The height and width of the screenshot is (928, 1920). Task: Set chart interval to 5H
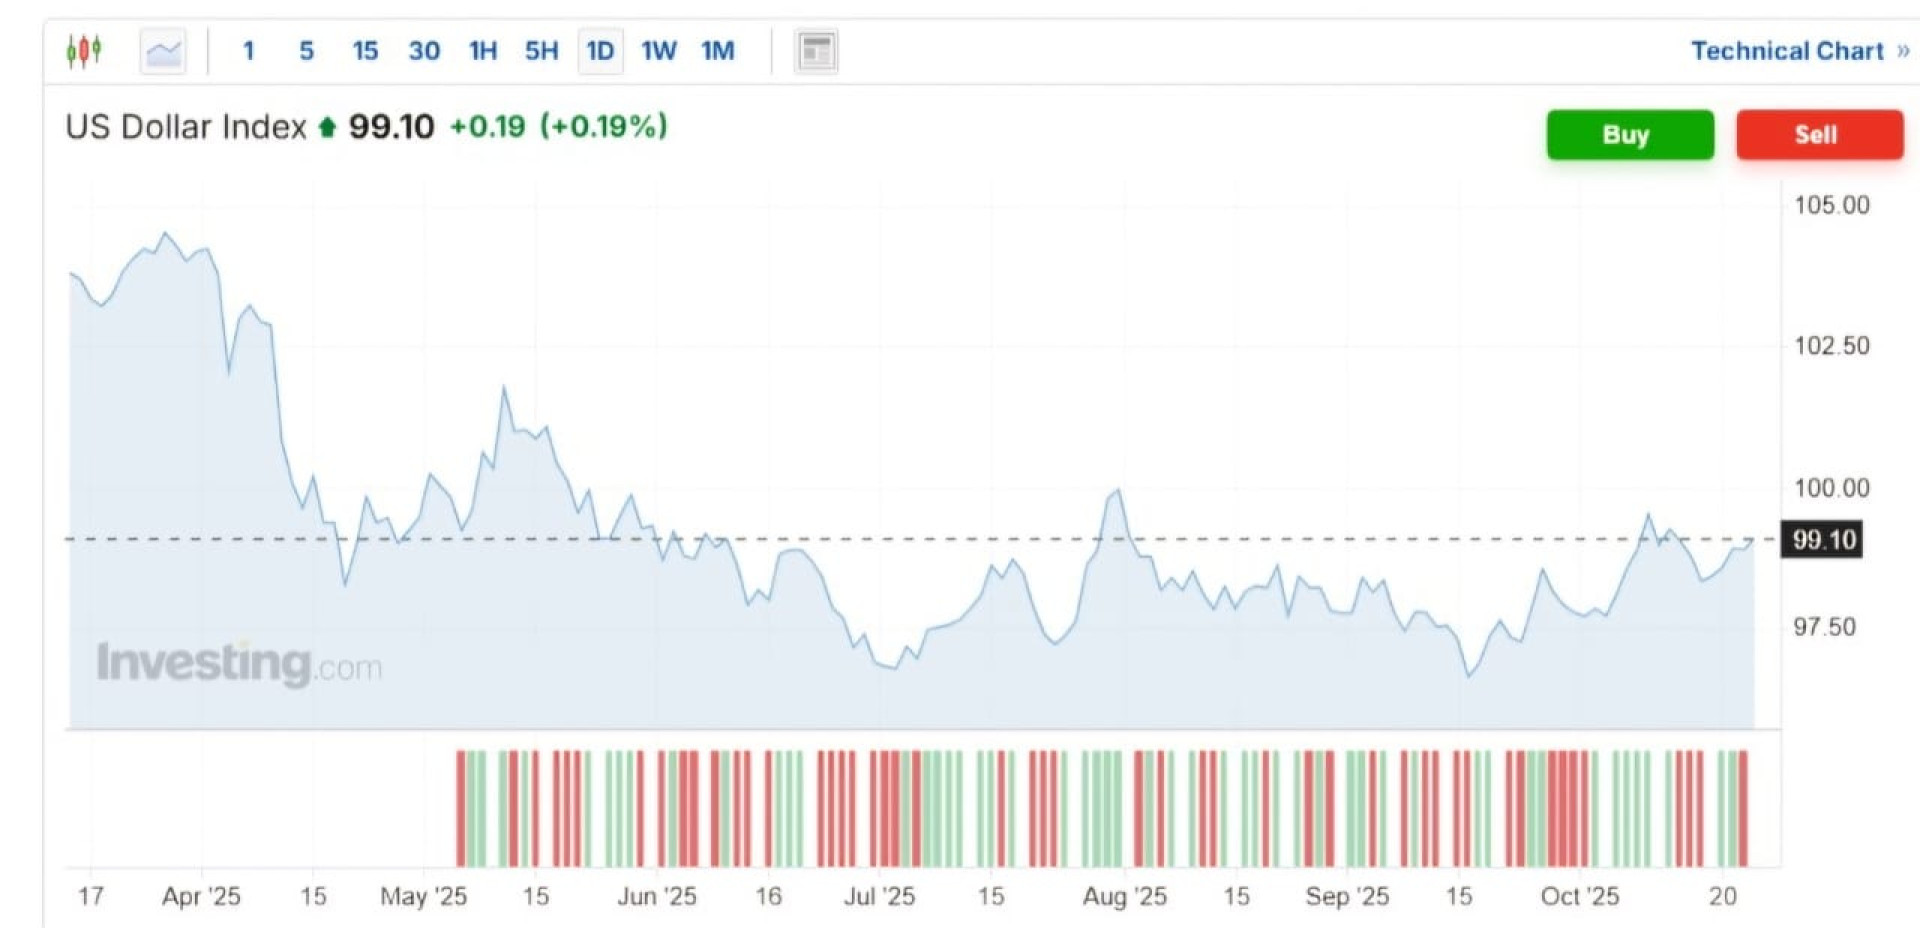click(x=541, y=51)
